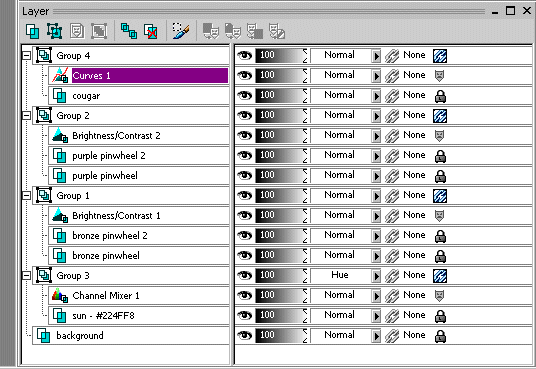Viewport: 536px width, 369px height.
Task: Collapse the Group 3 tree node
Action: tap(26, 276)
